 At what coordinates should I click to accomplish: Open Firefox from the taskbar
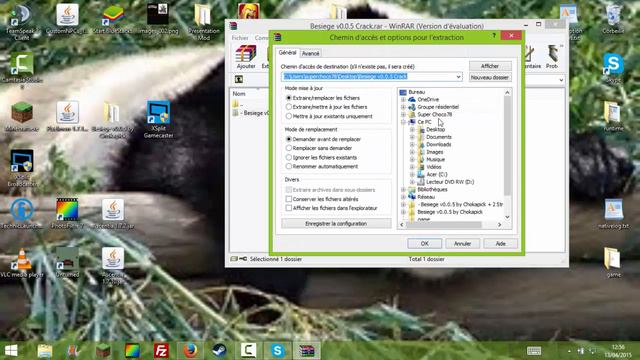point(190,351)
